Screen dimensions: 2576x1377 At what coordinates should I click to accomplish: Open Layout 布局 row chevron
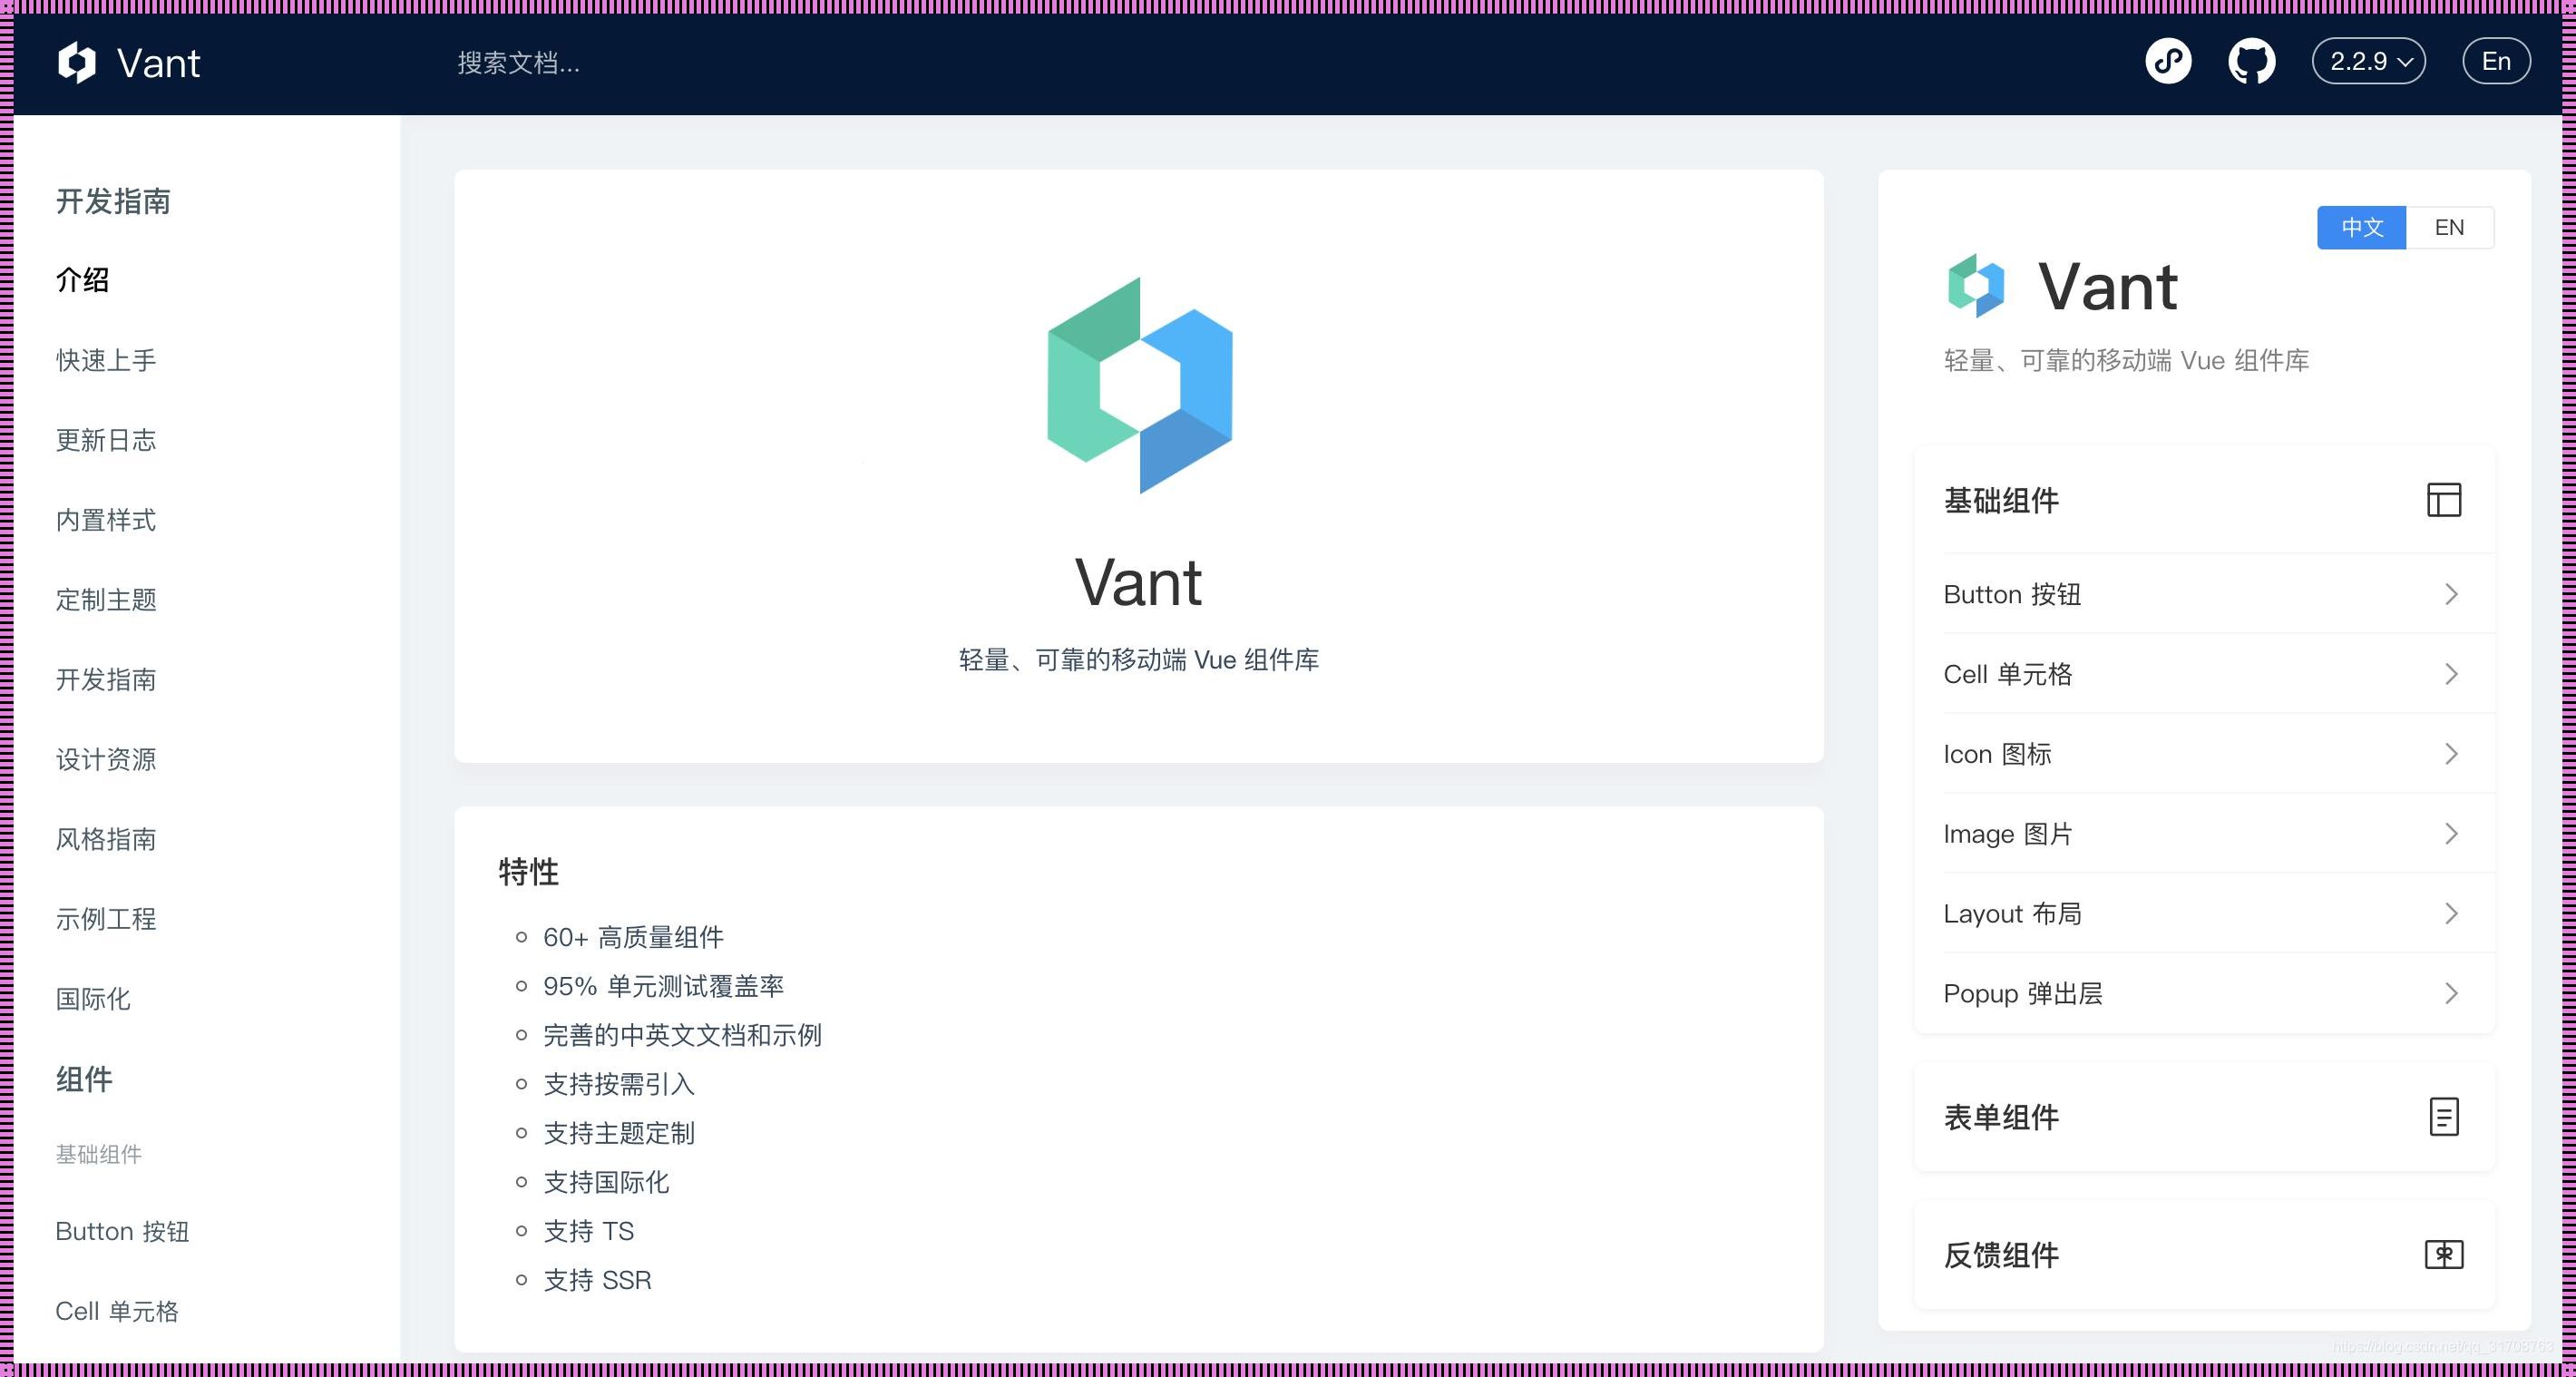pyautogui.click(x=2451, y=914)
